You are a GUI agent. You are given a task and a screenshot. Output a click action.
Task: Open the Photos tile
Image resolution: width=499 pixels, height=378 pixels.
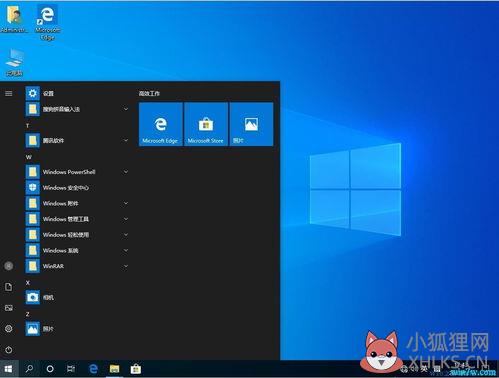click(x=251, y=124)
